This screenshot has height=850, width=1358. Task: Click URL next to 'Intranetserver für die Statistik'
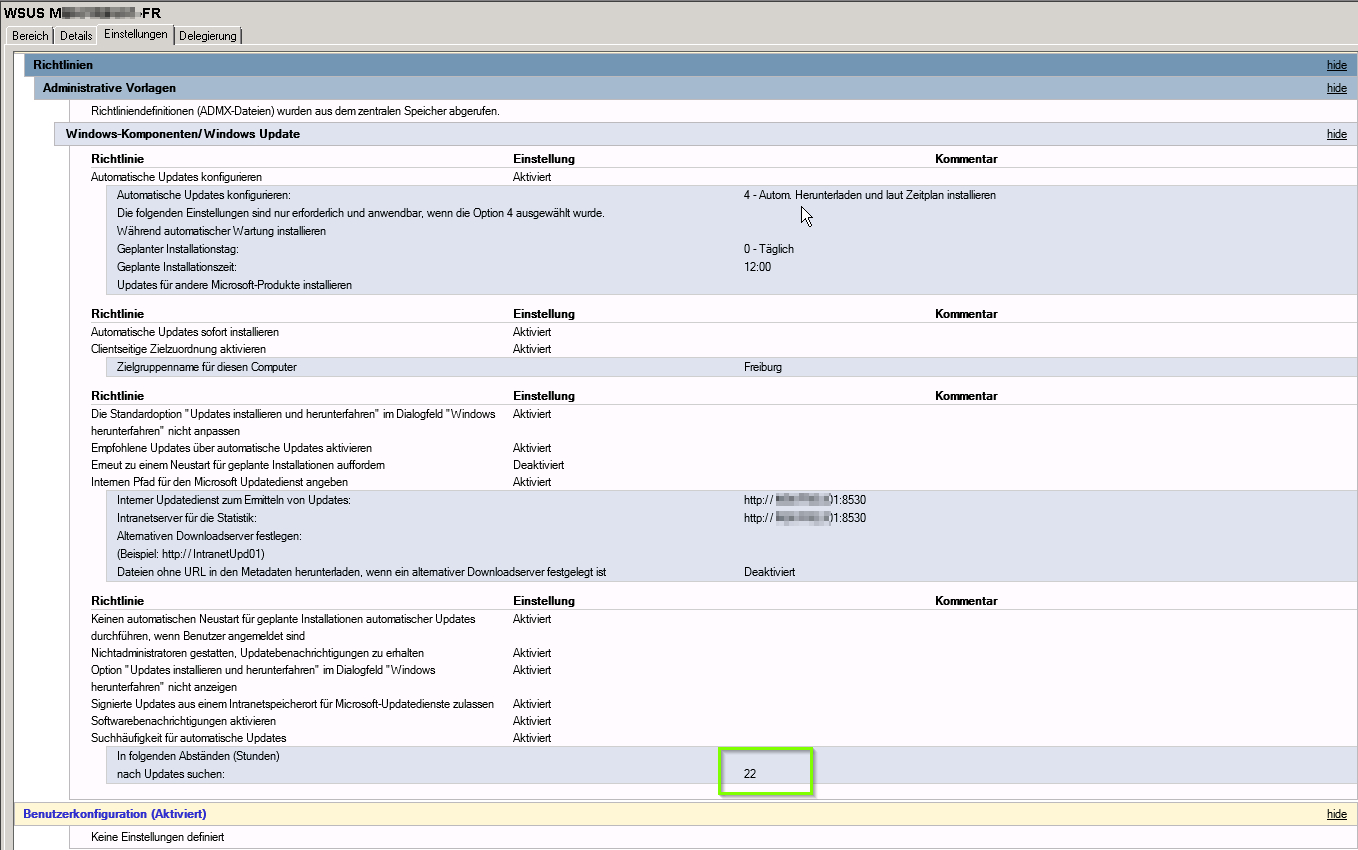point(804,518)
